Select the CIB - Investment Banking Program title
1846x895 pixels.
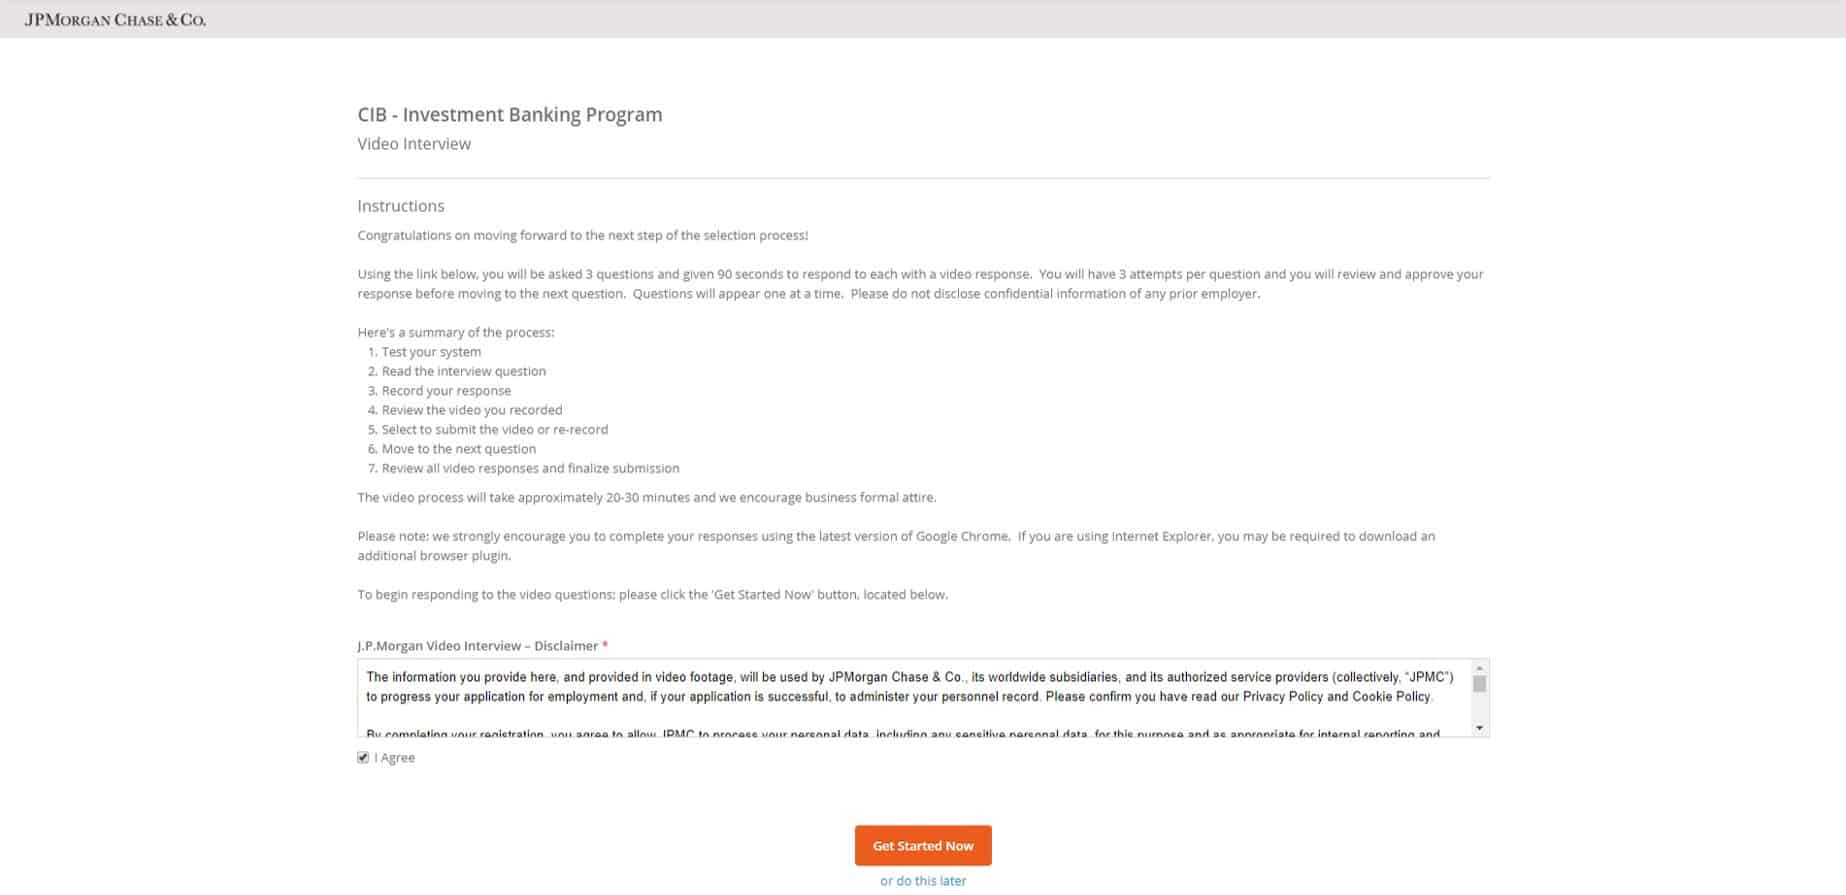[509, 114]
